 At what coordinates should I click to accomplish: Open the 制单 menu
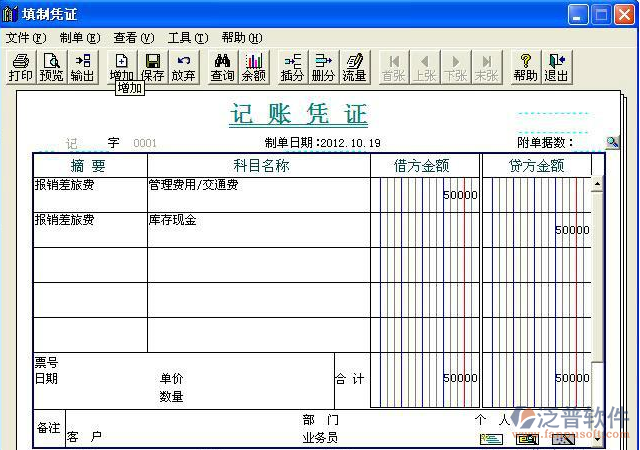(79, 37)
